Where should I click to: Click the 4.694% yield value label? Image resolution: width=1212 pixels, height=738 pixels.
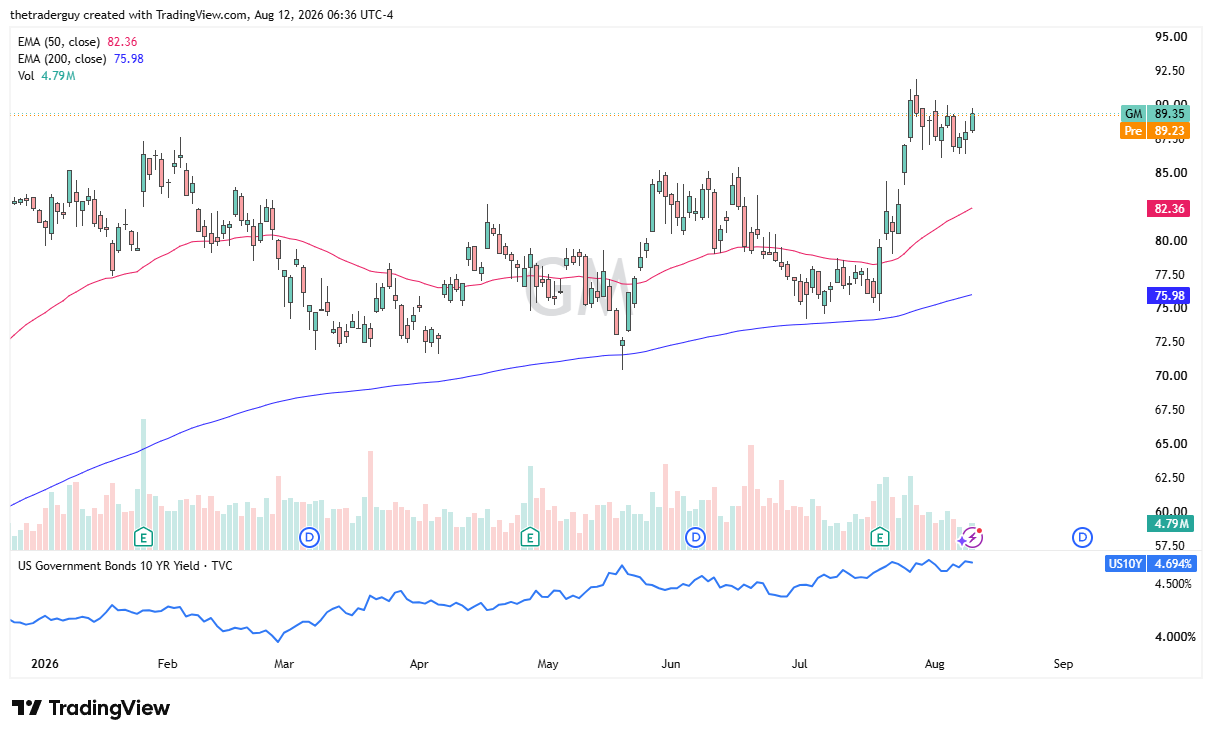point(1173,564)
